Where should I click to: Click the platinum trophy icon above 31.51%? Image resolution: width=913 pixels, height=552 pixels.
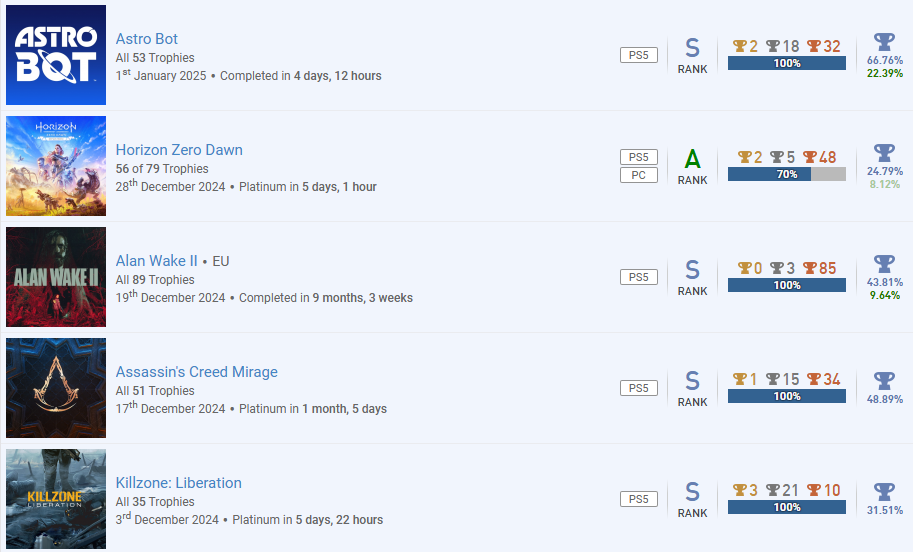tap(884, 492)
